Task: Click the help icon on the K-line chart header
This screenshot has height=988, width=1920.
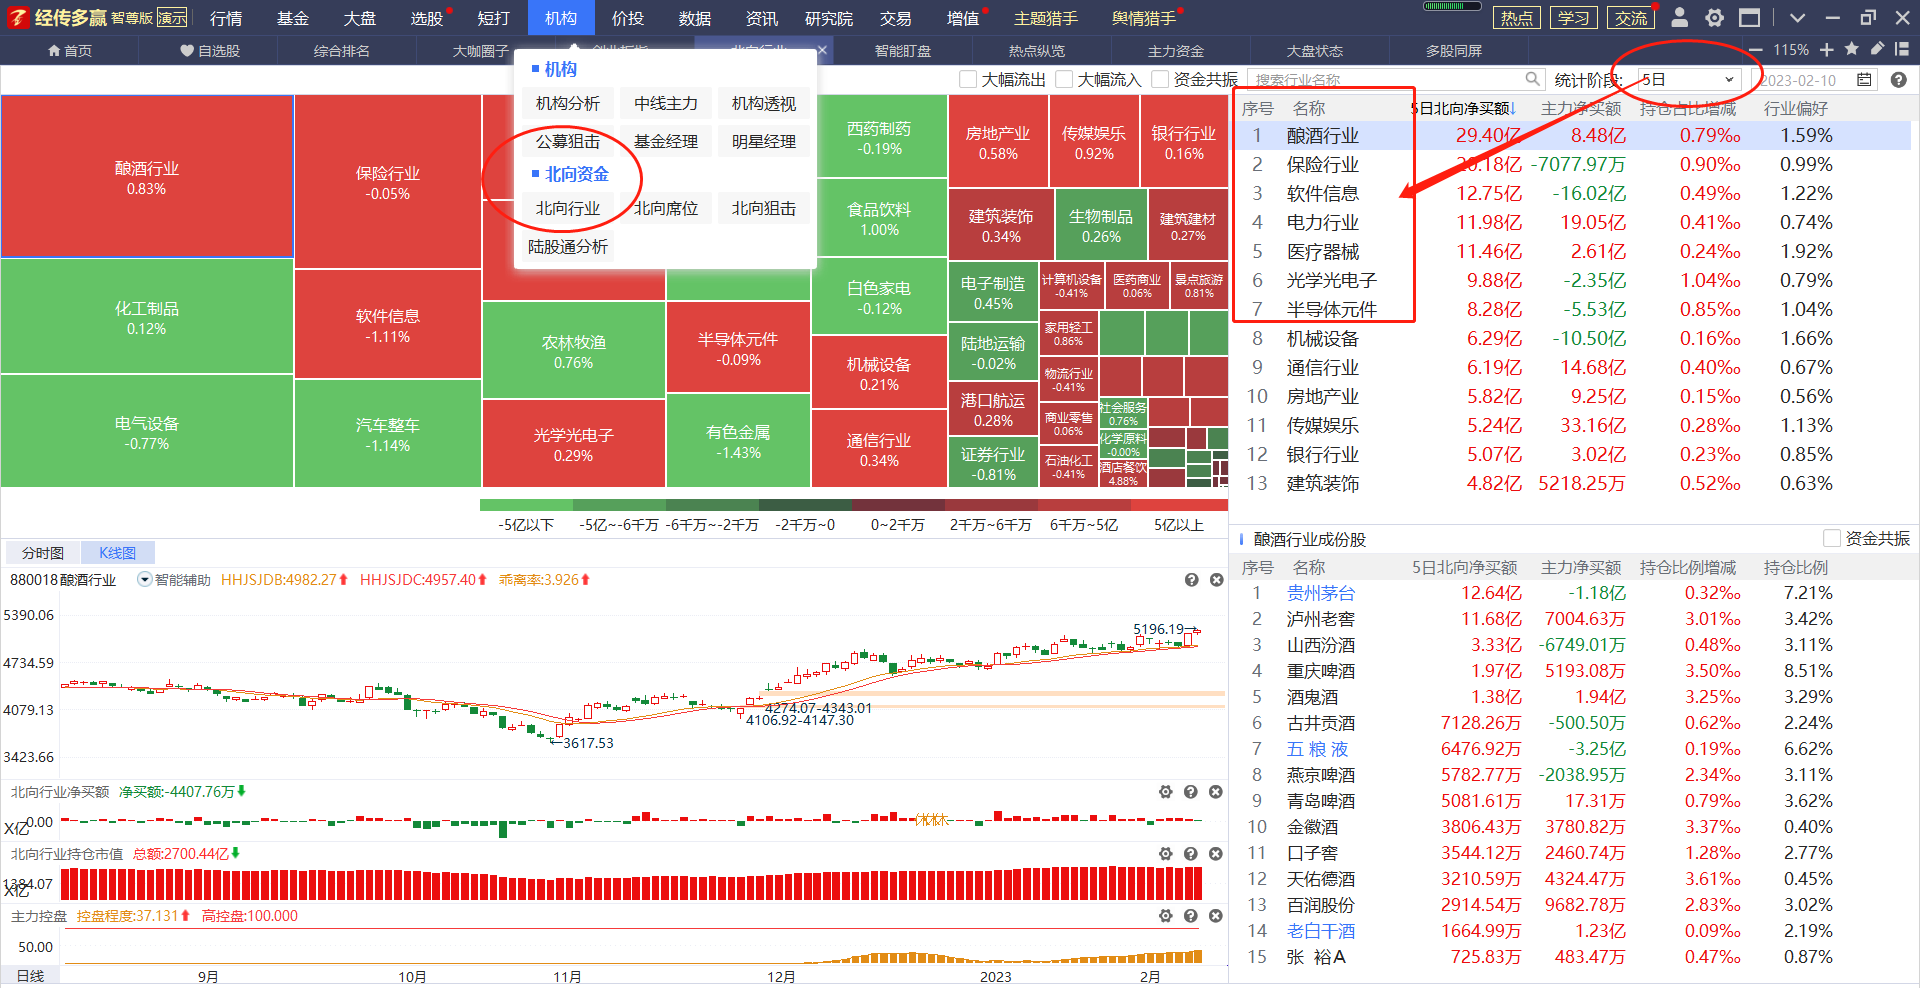Action: click(1191, 580)
